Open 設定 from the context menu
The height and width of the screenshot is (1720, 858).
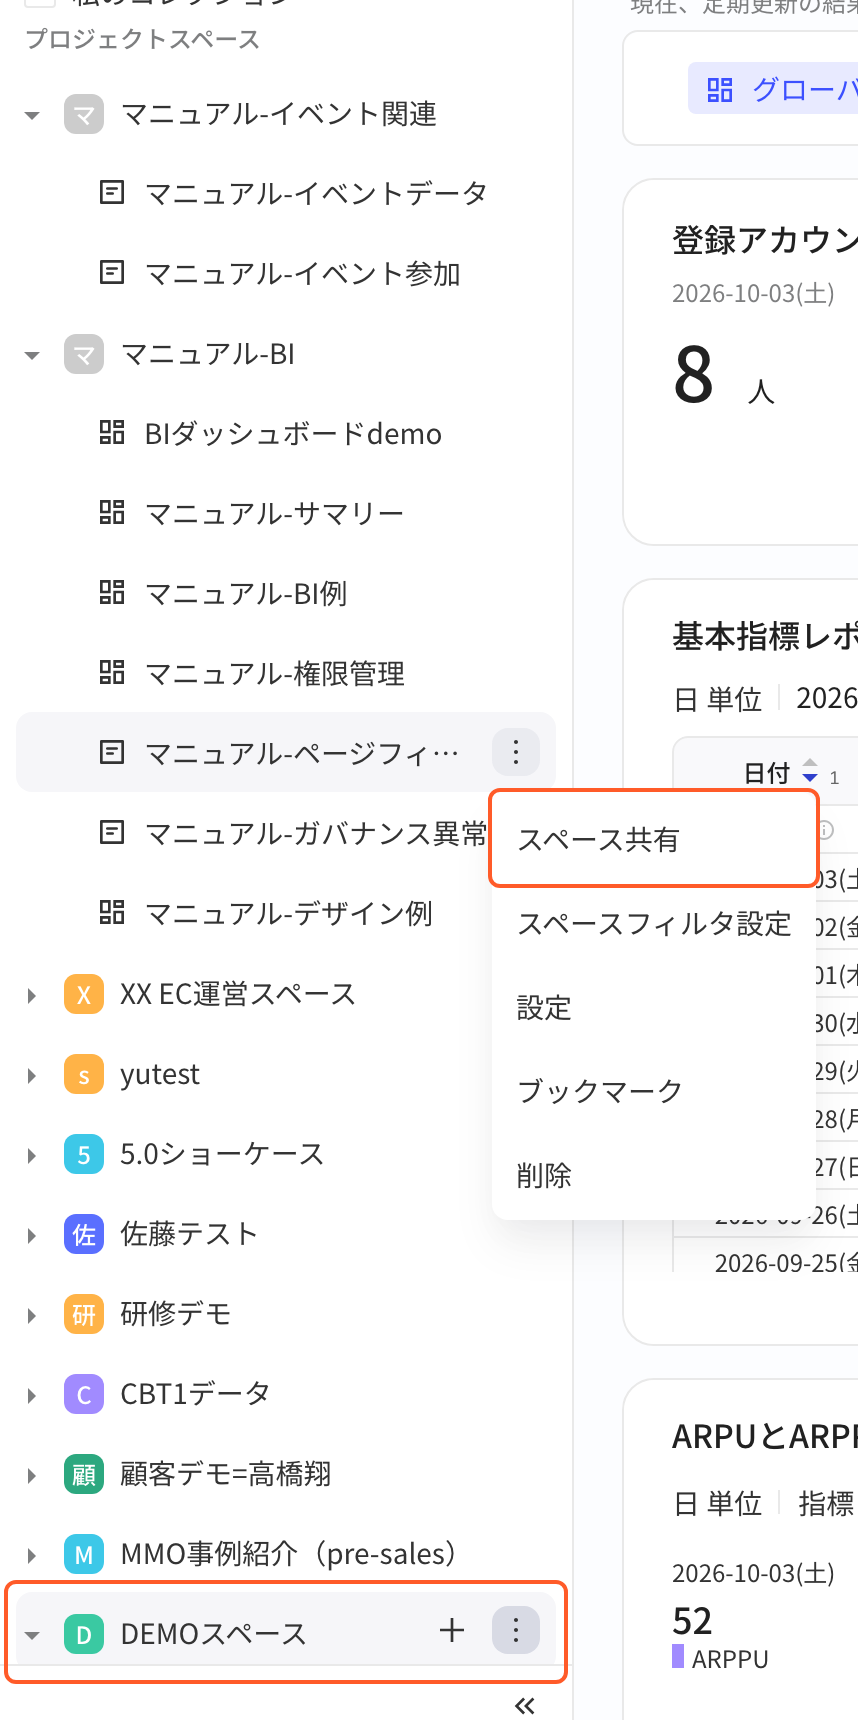654,1008
